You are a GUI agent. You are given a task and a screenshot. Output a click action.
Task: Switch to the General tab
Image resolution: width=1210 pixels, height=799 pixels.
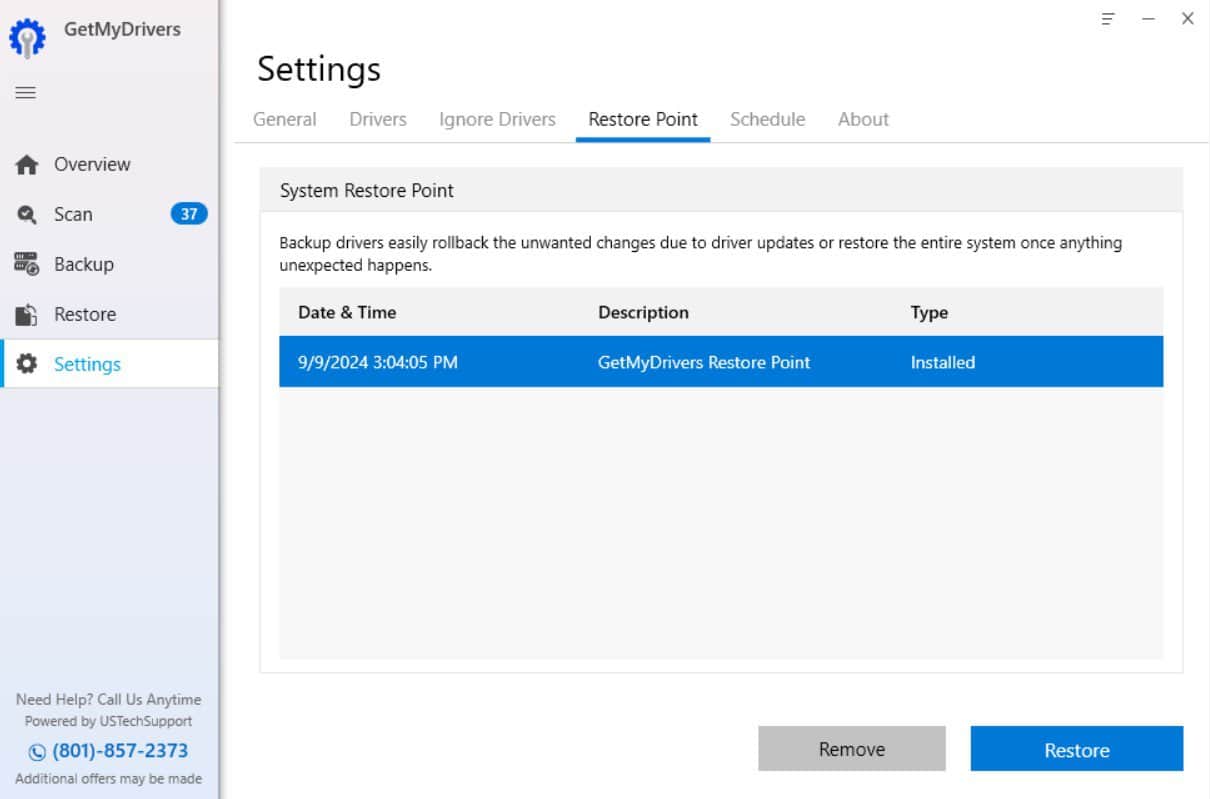[x=285, y=119]
